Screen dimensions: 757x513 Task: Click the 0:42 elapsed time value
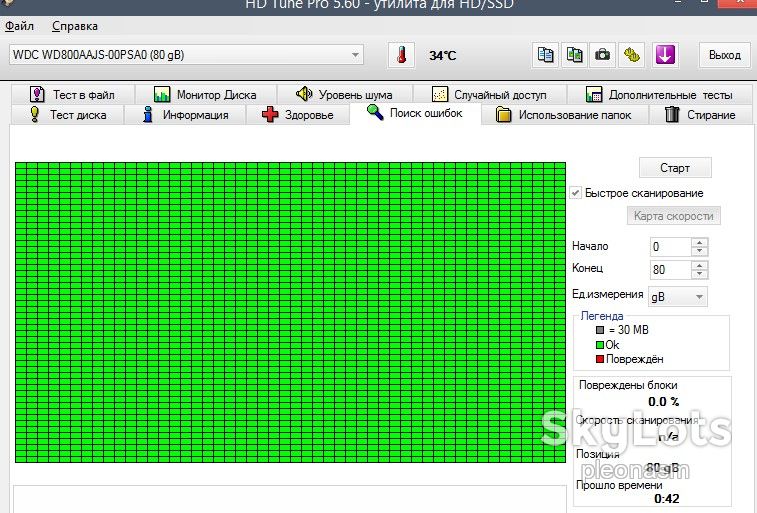(x=667, y=499)
